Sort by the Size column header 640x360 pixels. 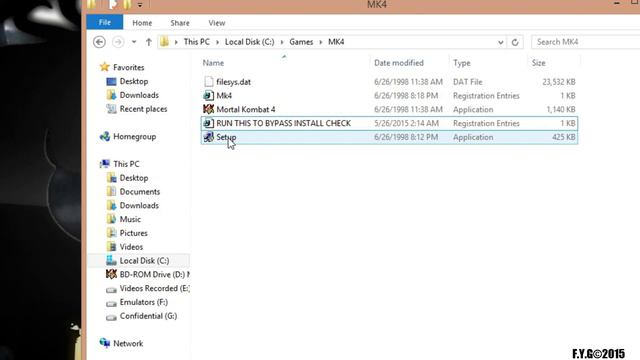538,63
